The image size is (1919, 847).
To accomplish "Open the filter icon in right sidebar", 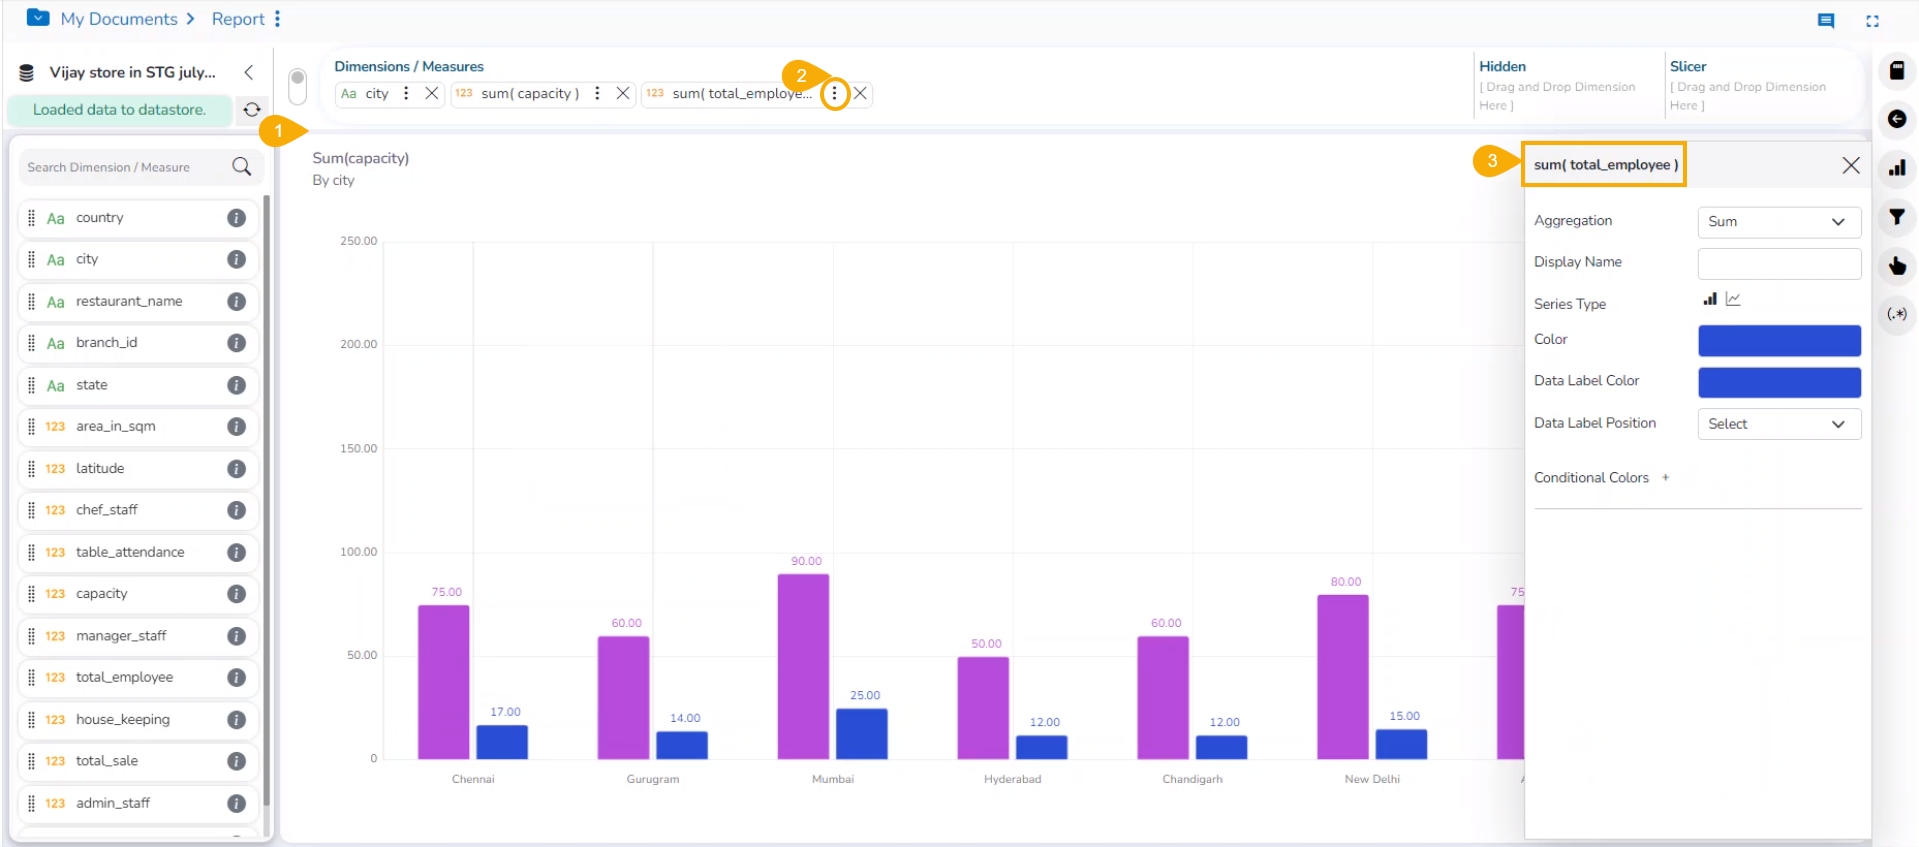I will [1896, 217].
